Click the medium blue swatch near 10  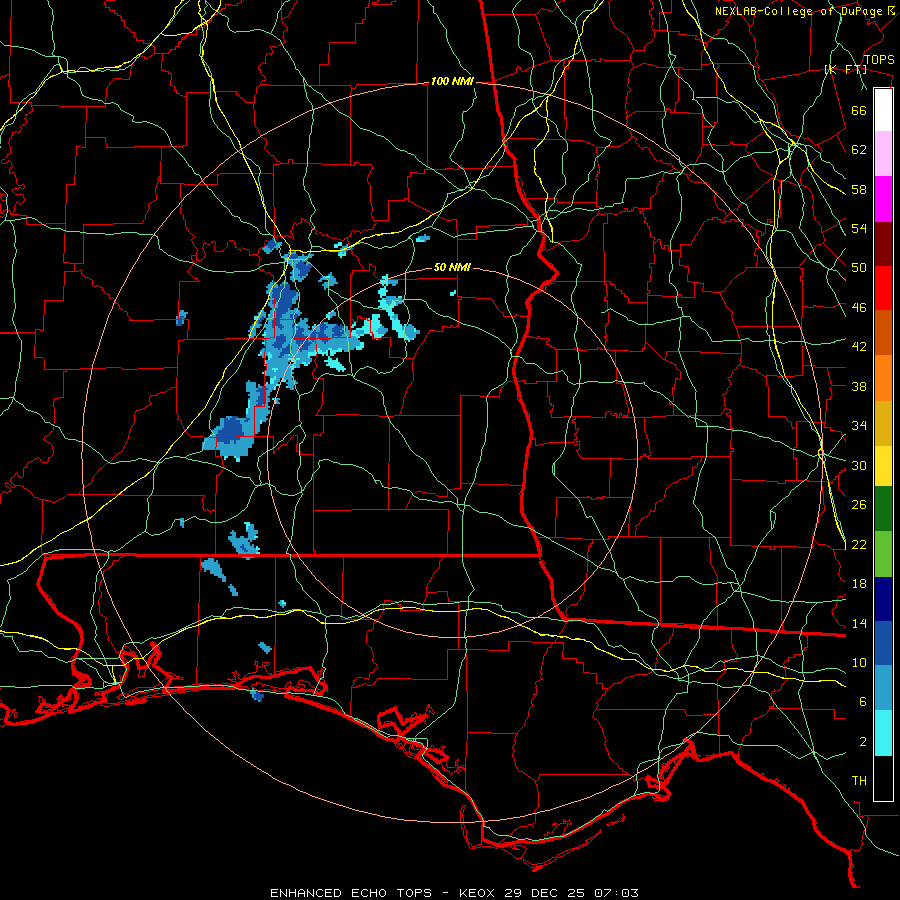pos(883,644)
